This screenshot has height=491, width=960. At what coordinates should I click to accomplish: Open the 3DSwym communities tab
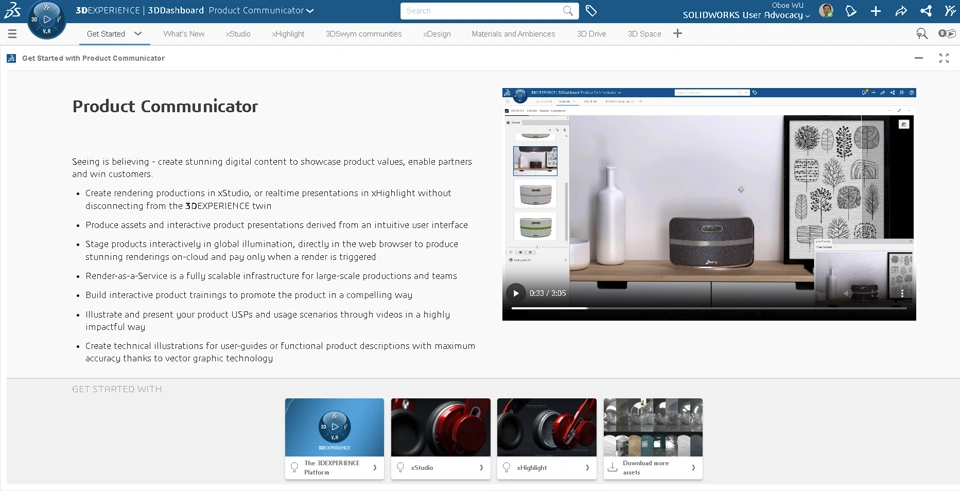pos(364,34)
